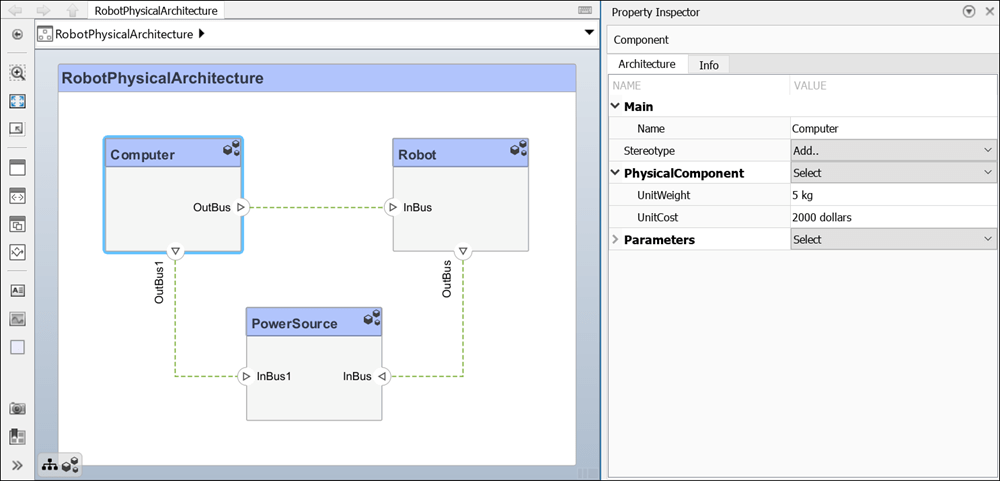Screen dimensions: 1000x481
Task: Collapse the PhysicalComponent property section
Action: 615,173
